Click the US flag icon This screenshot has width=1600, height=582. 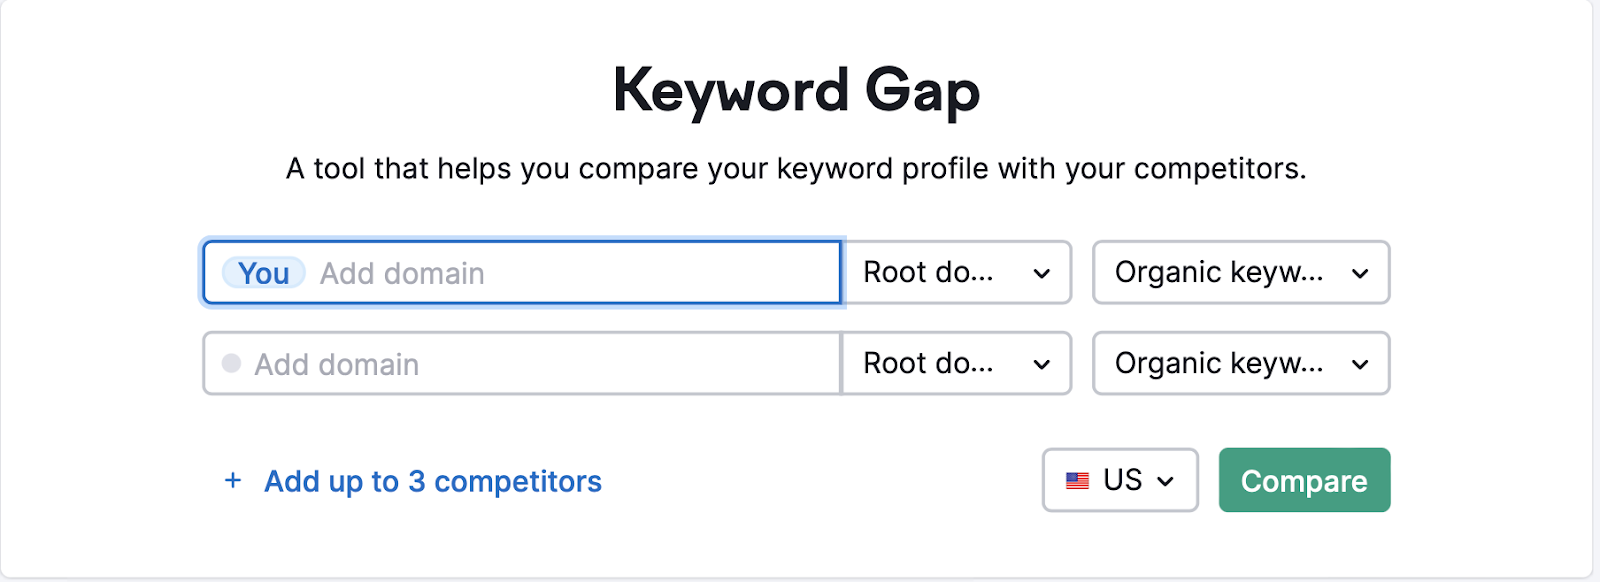coord(1077,481)
